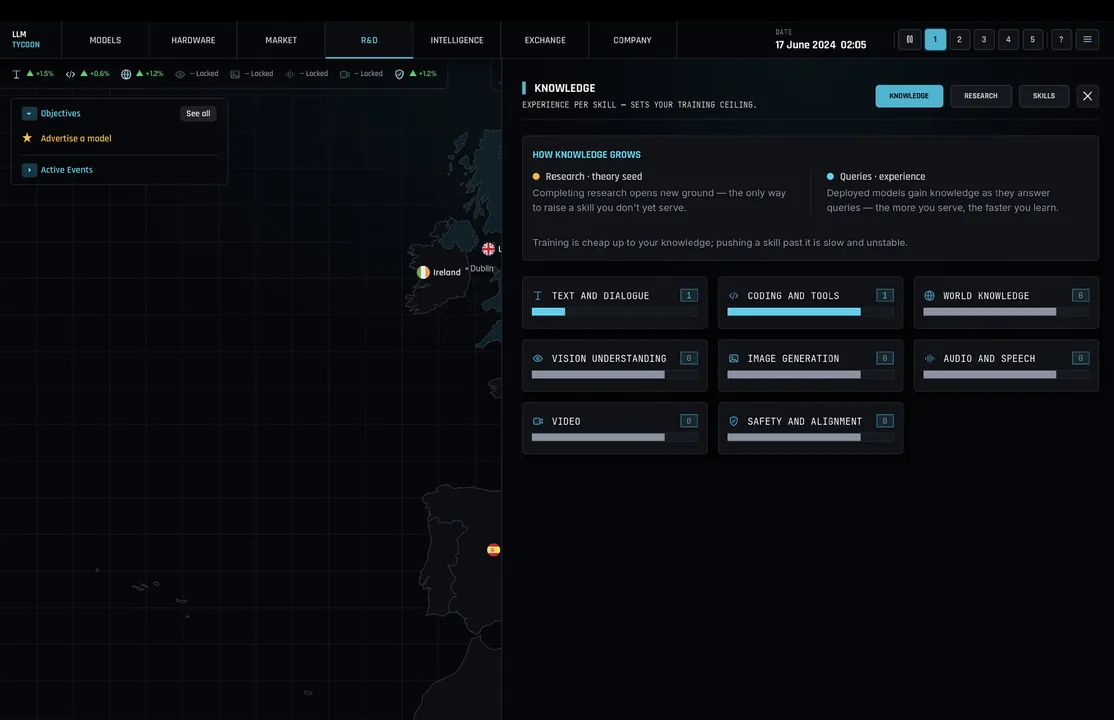
Task: Close the Knowledge panel
Action: tap(1087, 96)
